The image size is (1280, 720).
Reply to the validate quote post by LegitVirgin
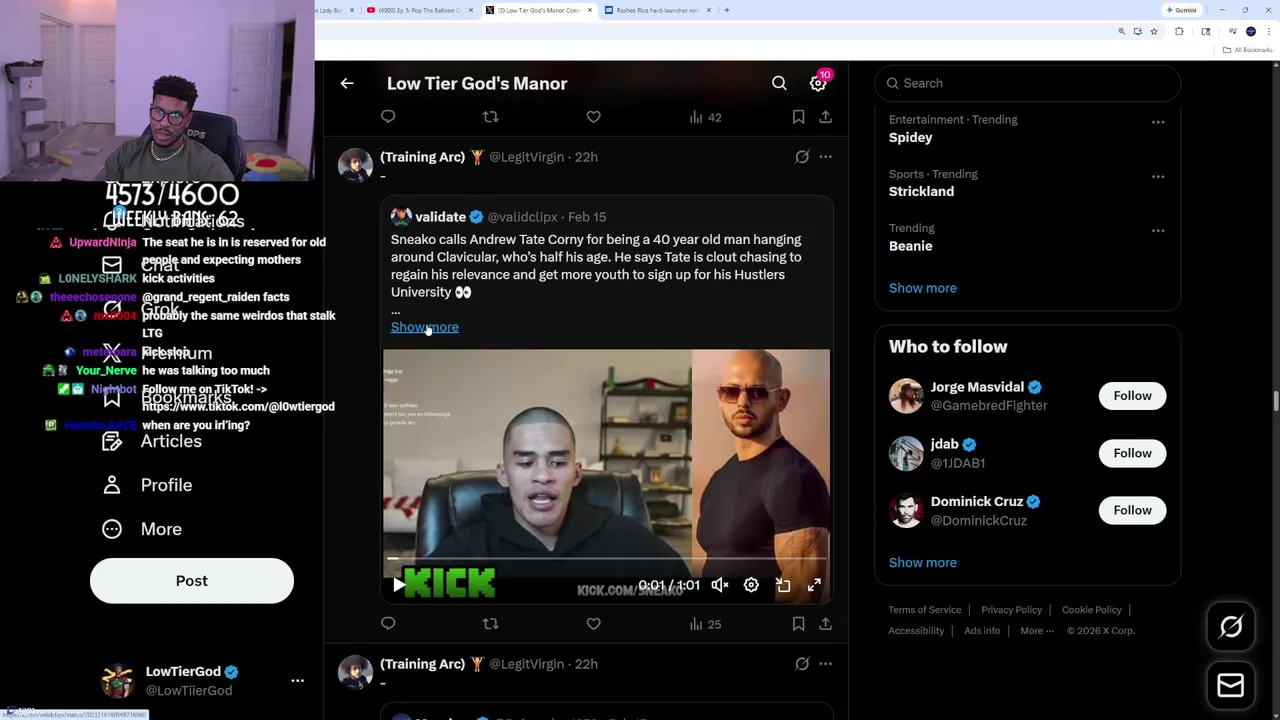coord(388,624)
